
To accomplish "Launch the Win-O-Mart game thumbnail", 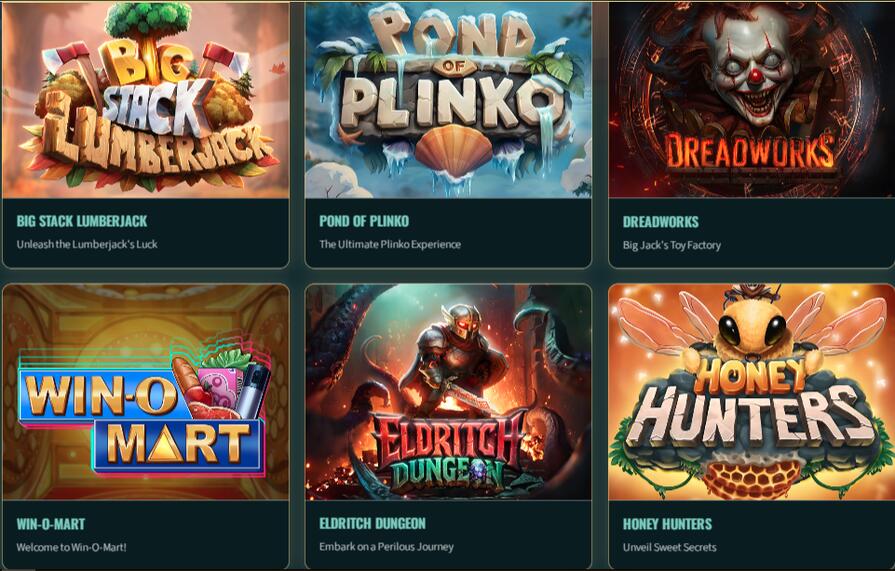I will [x=146, y=392].
